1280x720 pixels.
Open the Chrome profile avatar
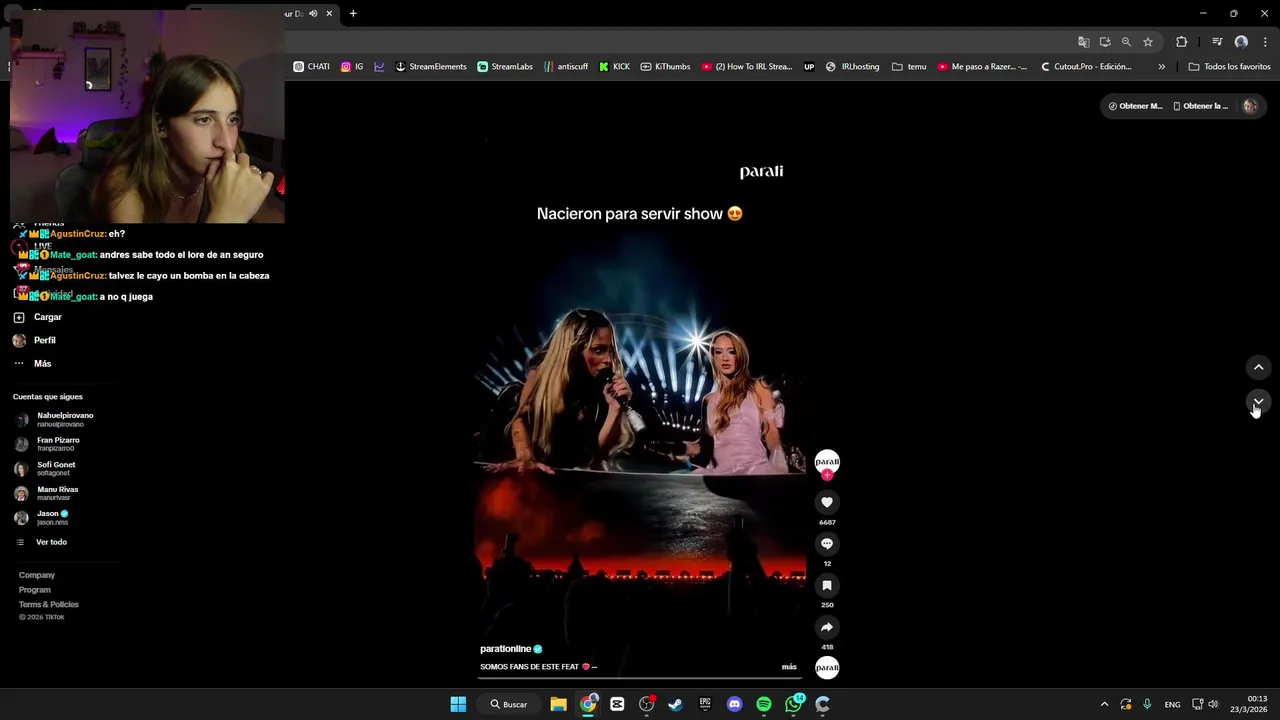point(1241,42)
